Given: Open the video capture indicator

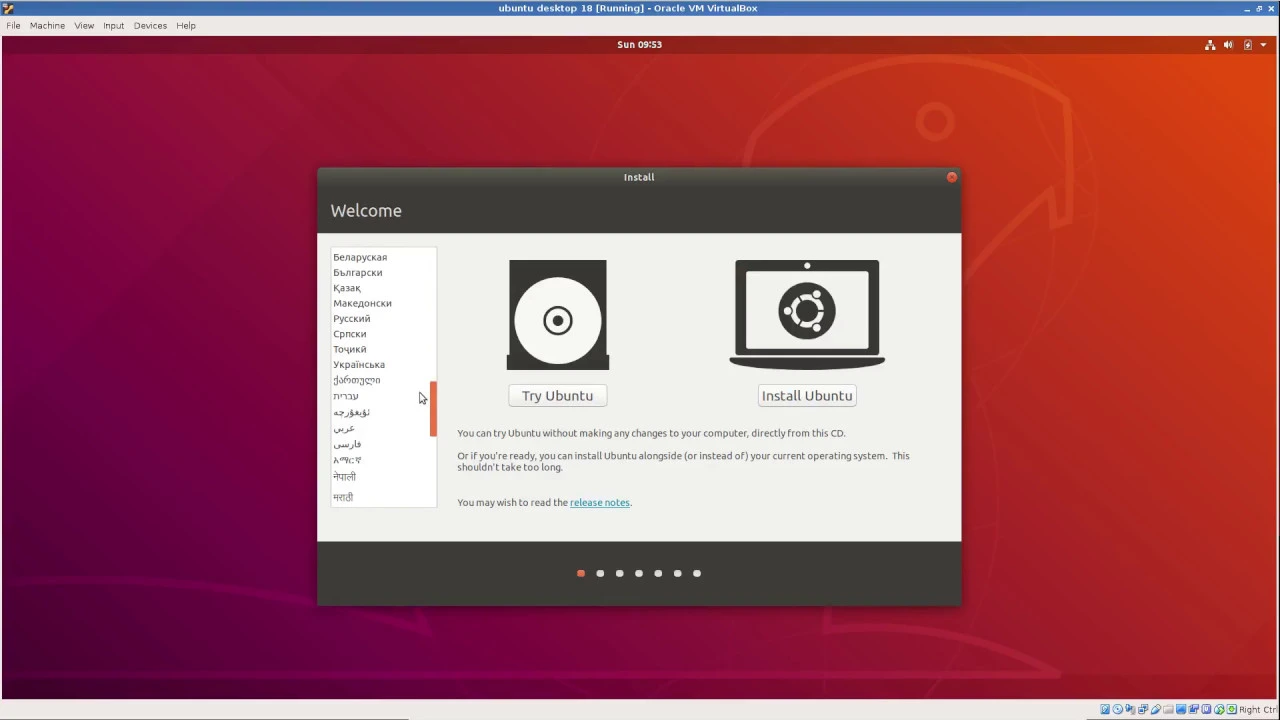Looking at the screenshot, I should point(1194,709).
